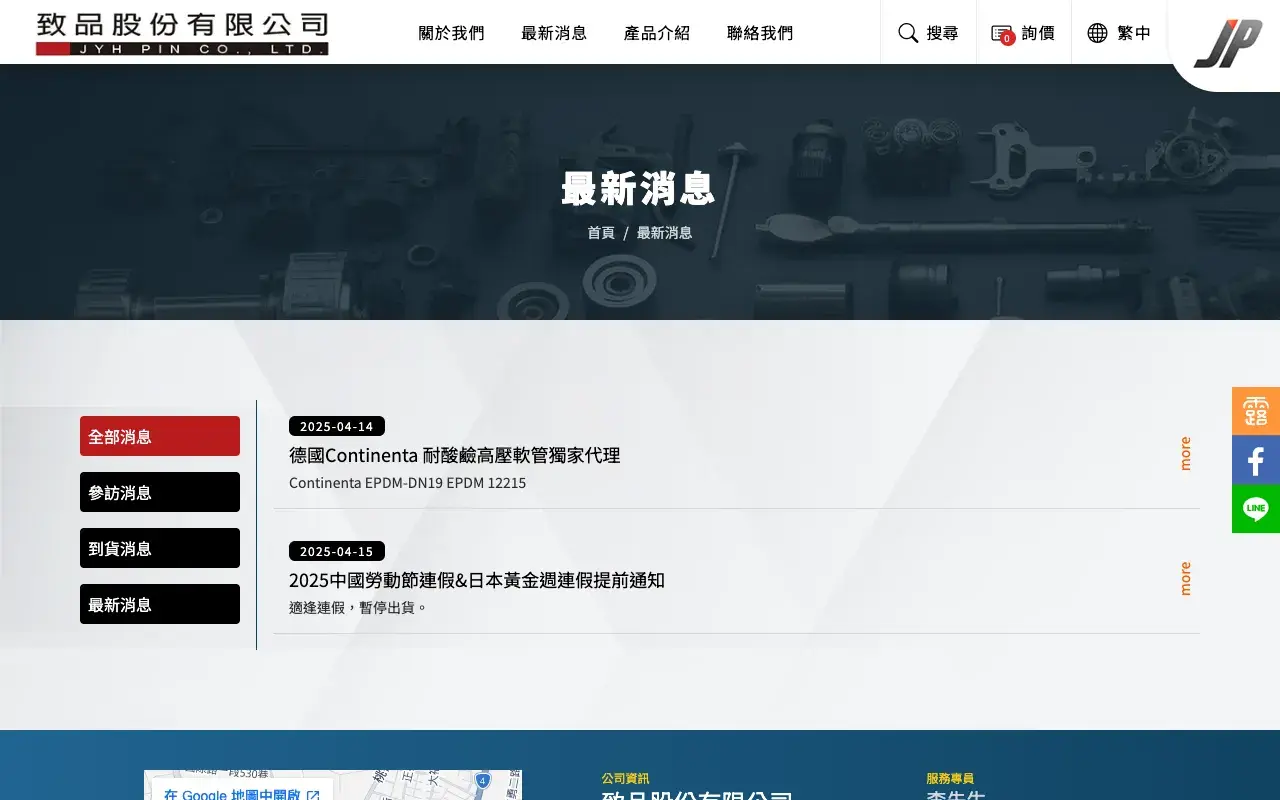This screenshot has height=800, width=1280.
Task: Click text Continenta EPDM-DN19 EPDM 12215
Action: [407, 483]
